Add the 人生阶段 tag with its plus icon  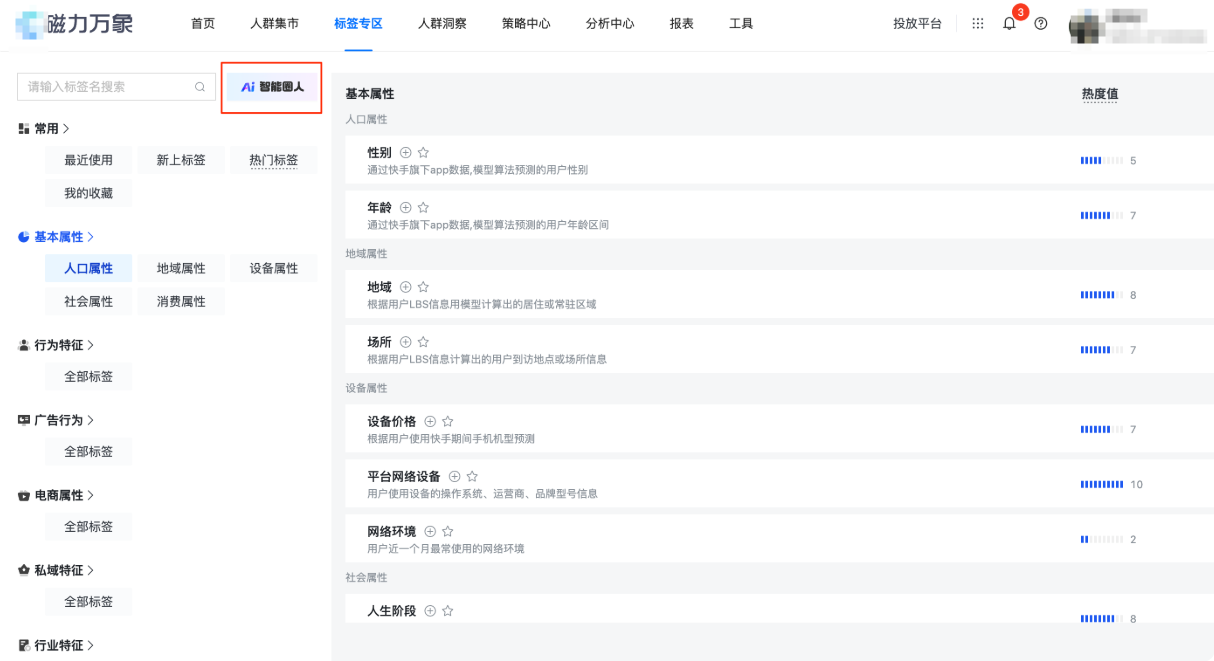430,610
